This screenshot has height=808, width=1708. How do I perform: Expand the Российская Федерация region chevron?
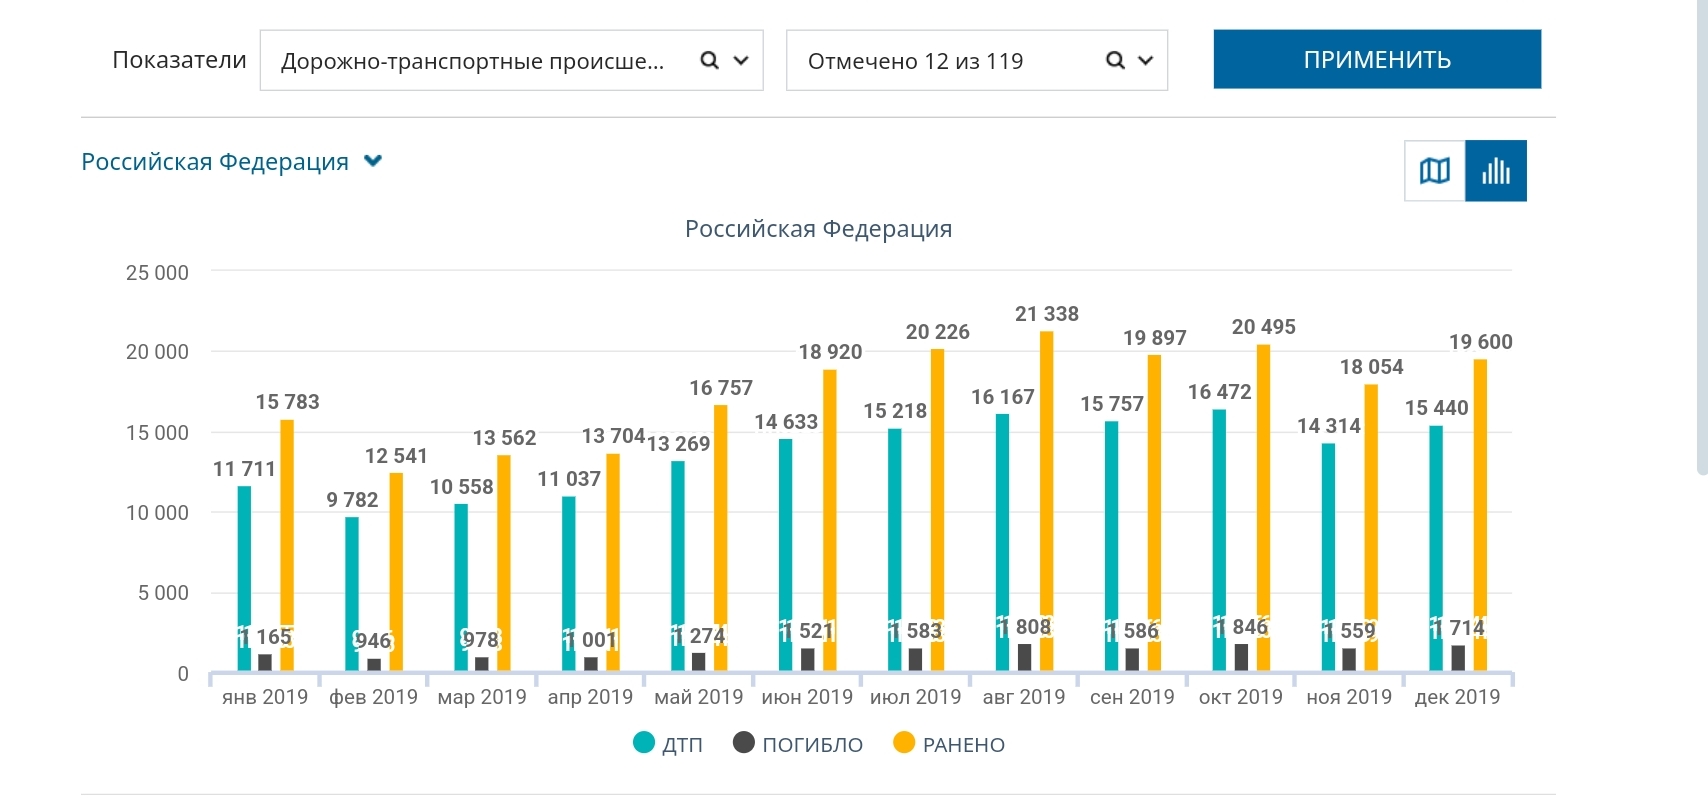click(373, 161)
